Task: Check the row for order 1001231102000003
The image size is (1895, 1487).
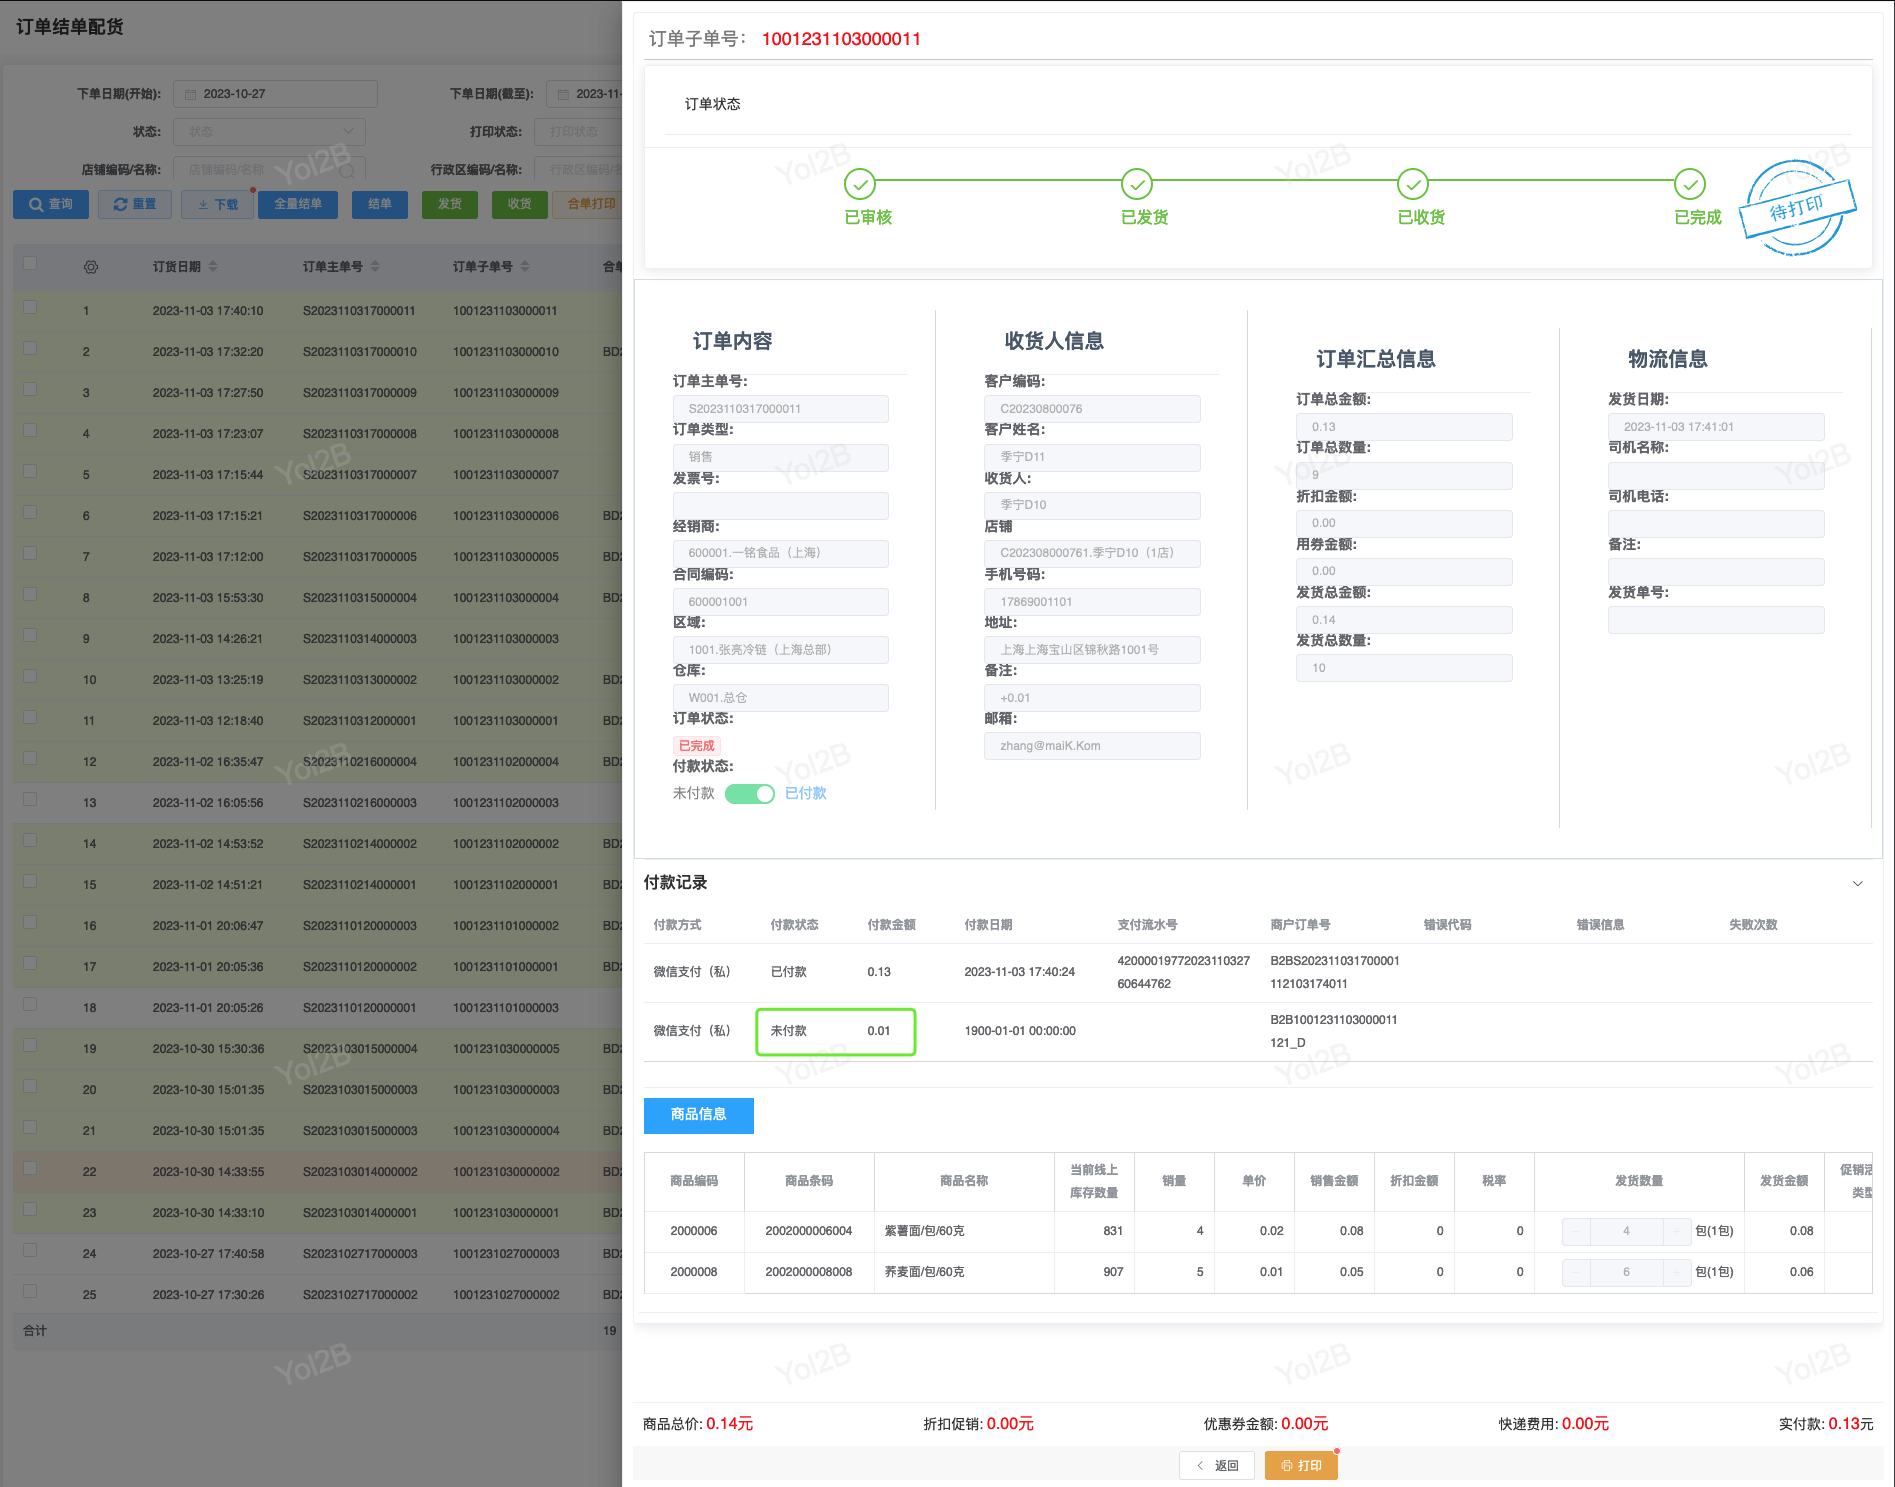Action: click(30, 799)
